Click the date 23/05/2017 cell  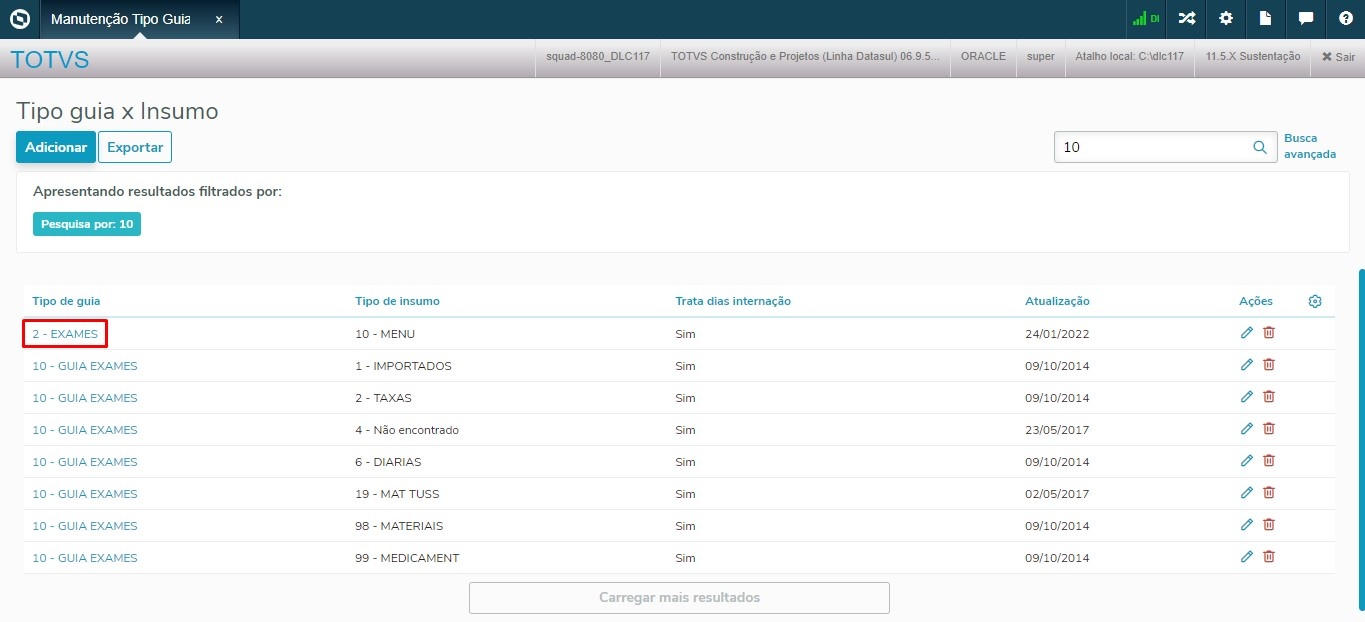[1057, 430]
